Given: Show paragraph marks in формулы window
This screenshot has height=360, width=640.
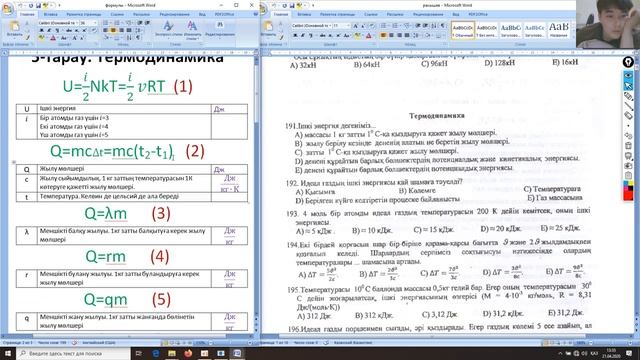Looking at the screenshot, I should [x=138, y=38].
